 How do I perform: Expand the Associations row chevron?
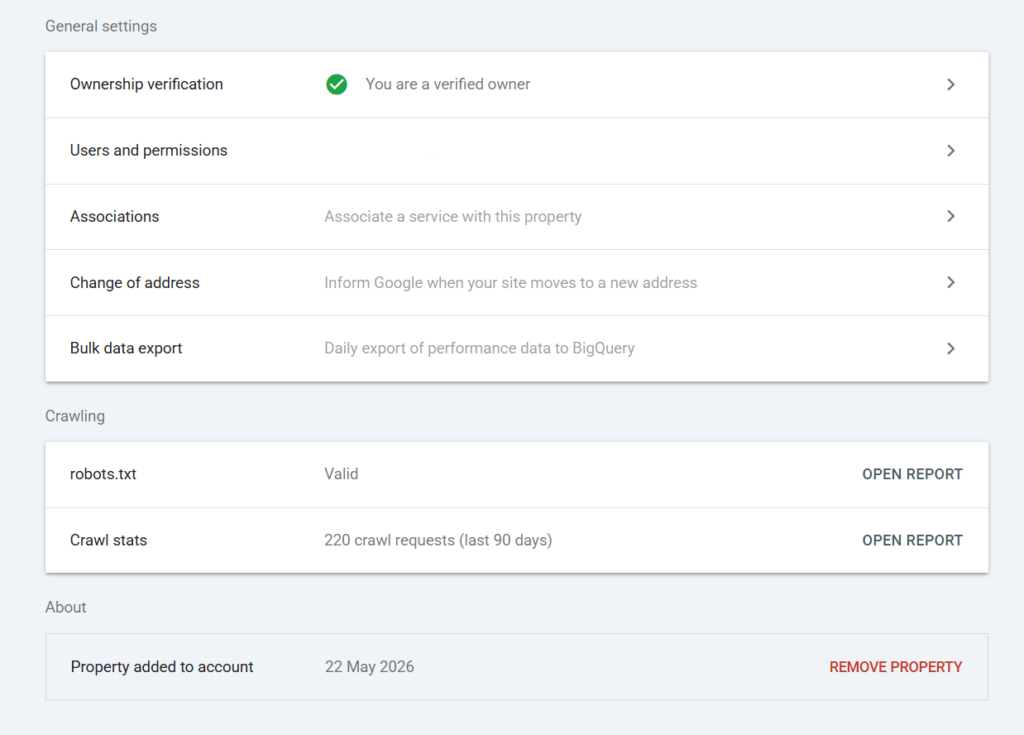[951, 216]
